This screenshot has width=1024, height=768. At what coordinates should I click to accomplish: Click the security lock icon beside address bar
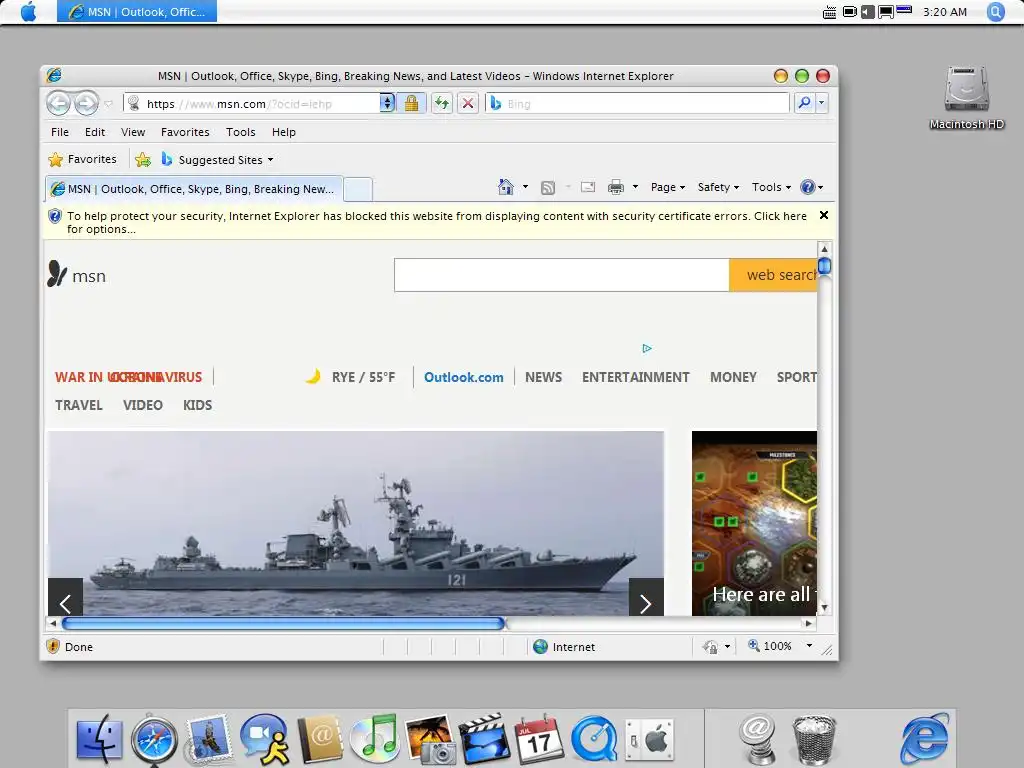[411, 103]
